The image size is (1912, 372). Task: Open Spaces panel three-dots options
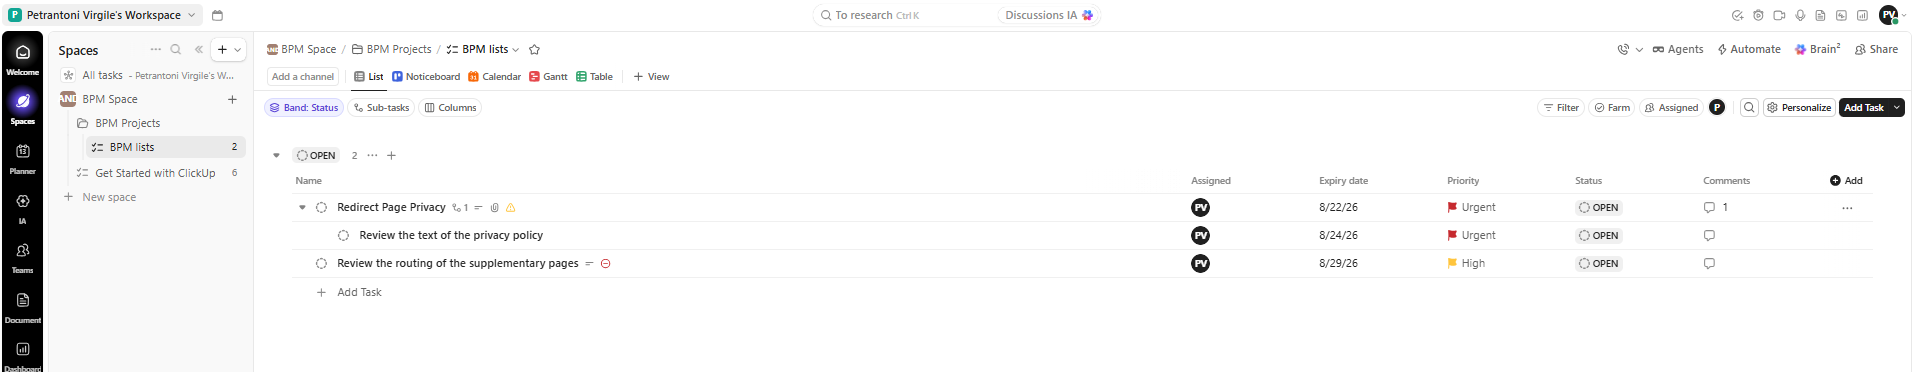[155, 49]
